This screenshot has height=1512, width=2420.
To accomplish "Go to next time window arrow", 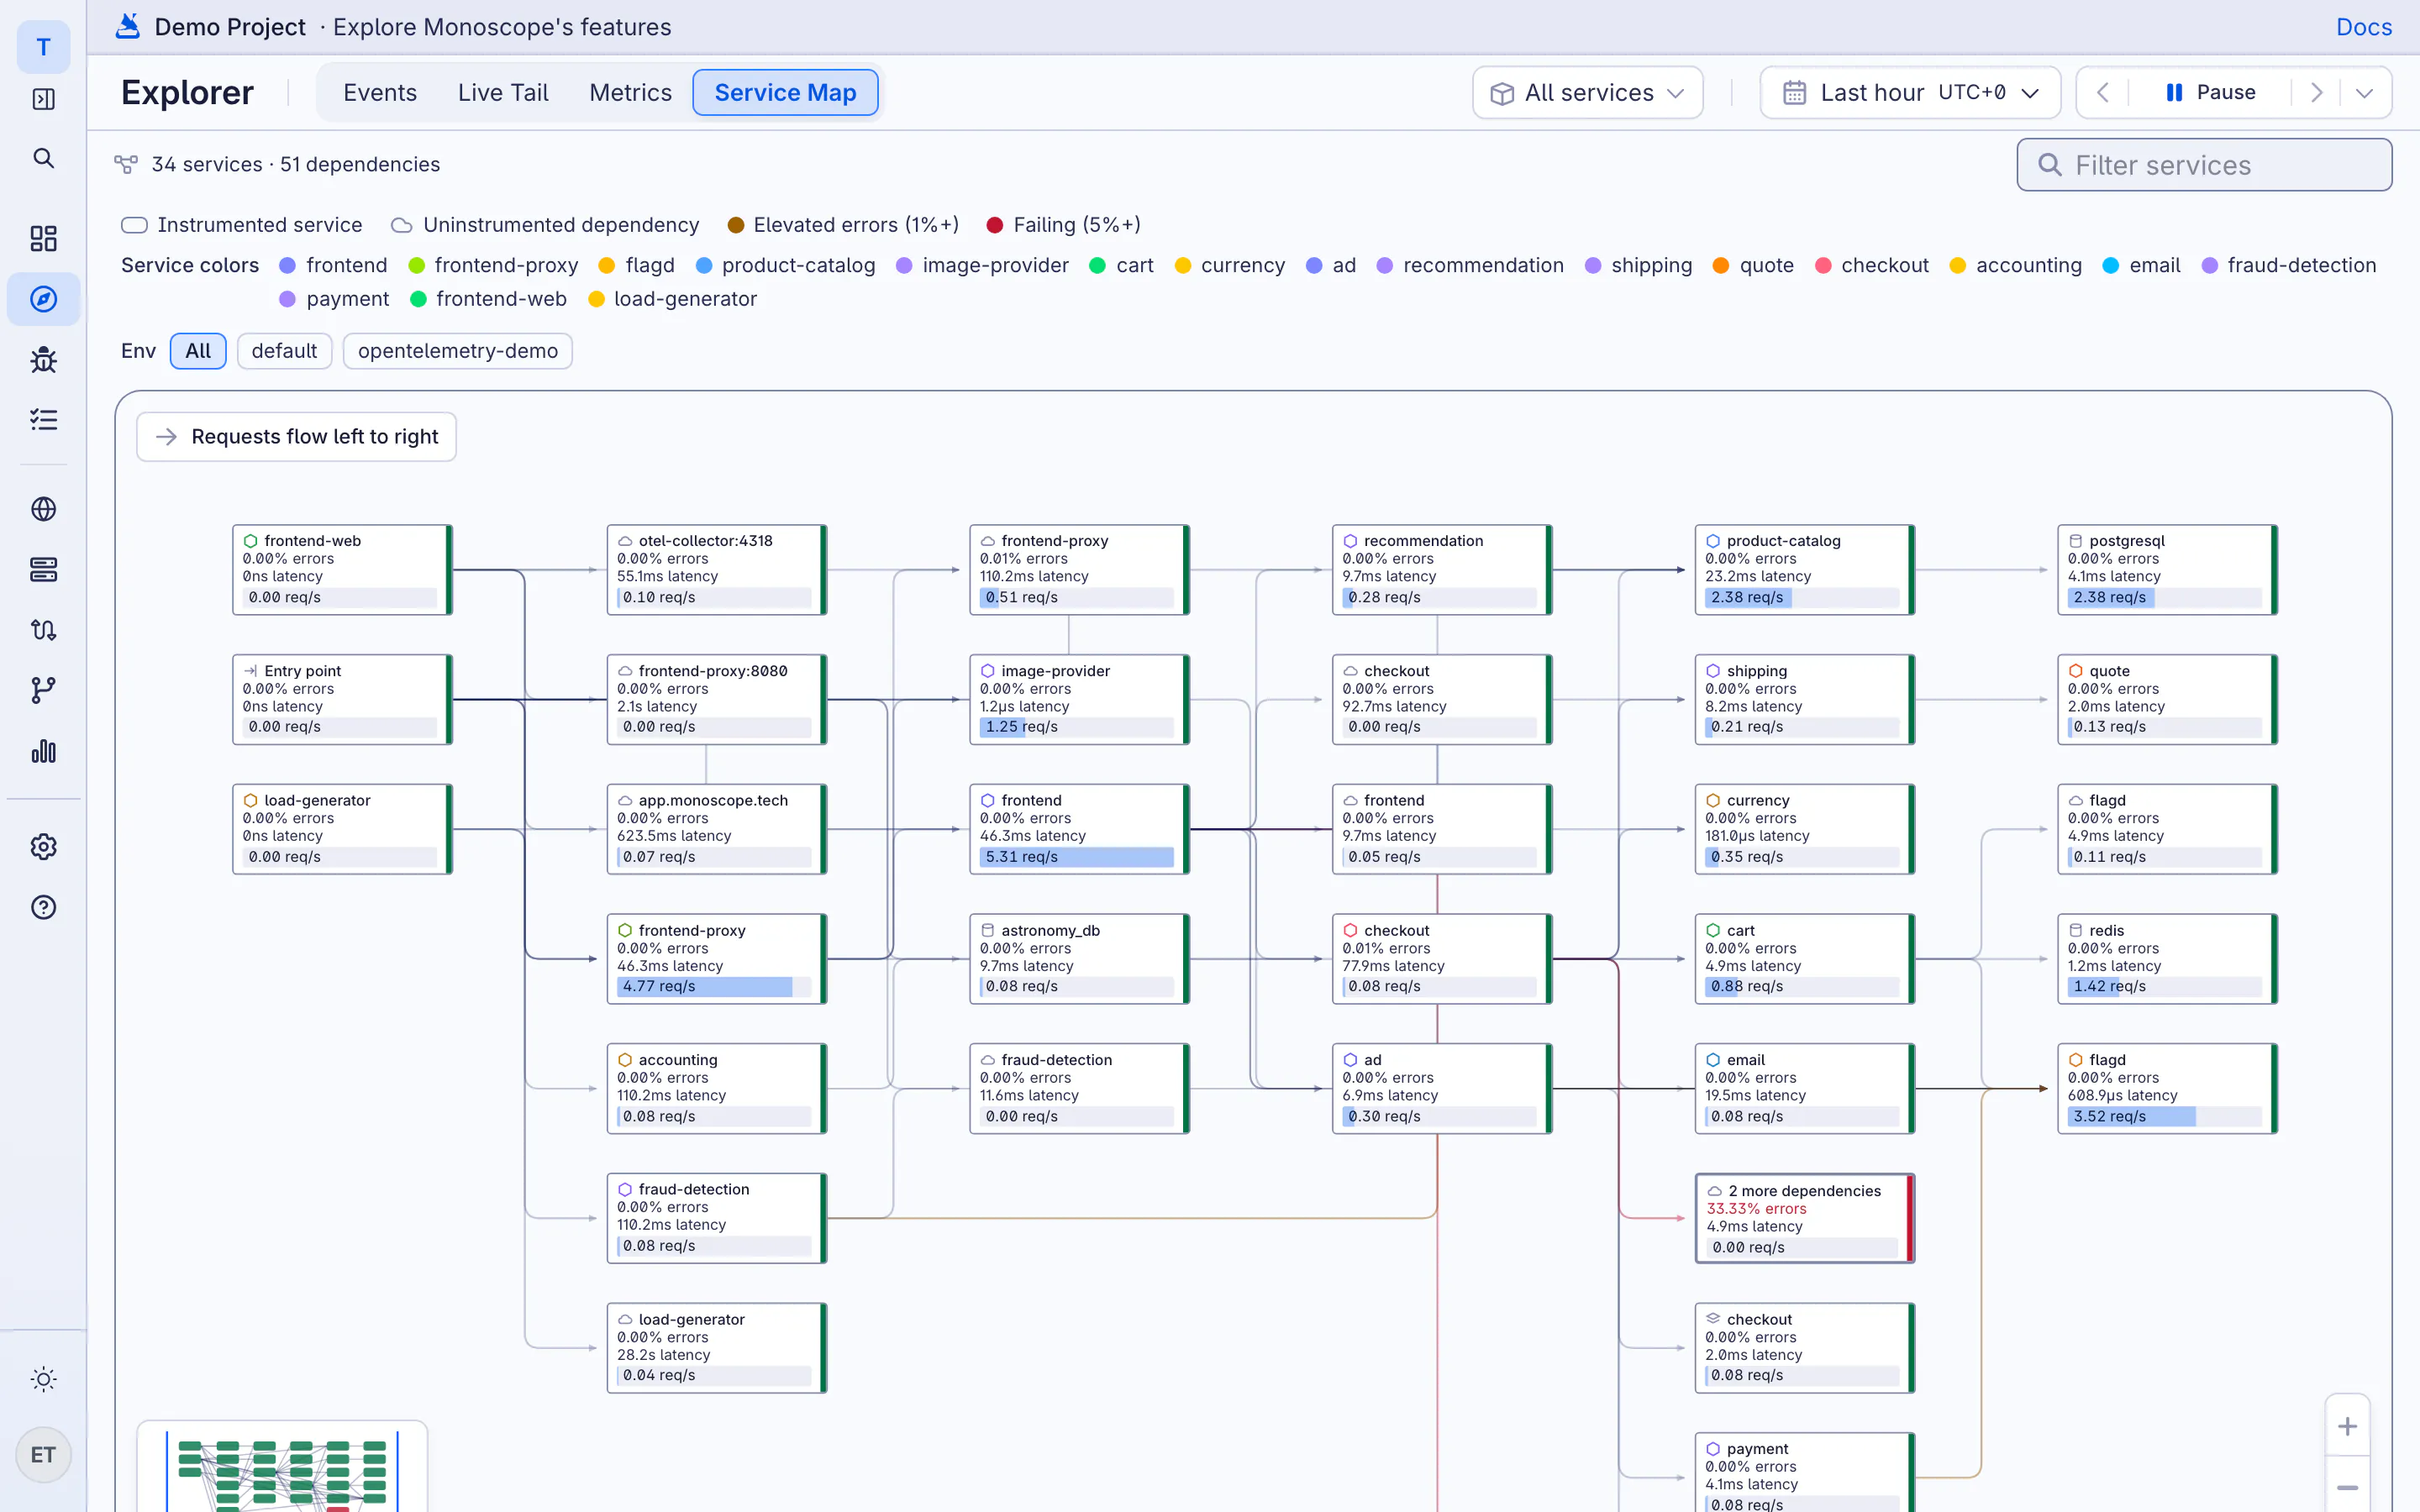I will [x=2316, y=93].
